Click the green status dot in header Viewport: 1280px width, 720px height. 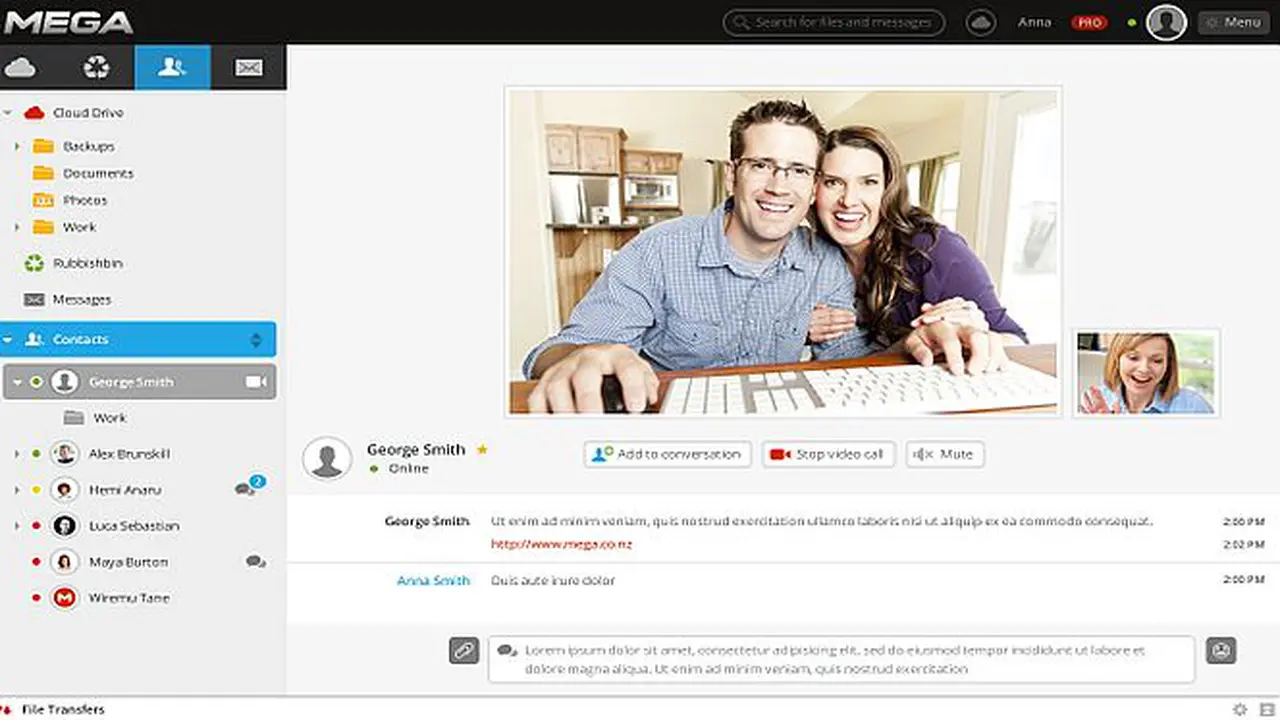click(1132, 22)
